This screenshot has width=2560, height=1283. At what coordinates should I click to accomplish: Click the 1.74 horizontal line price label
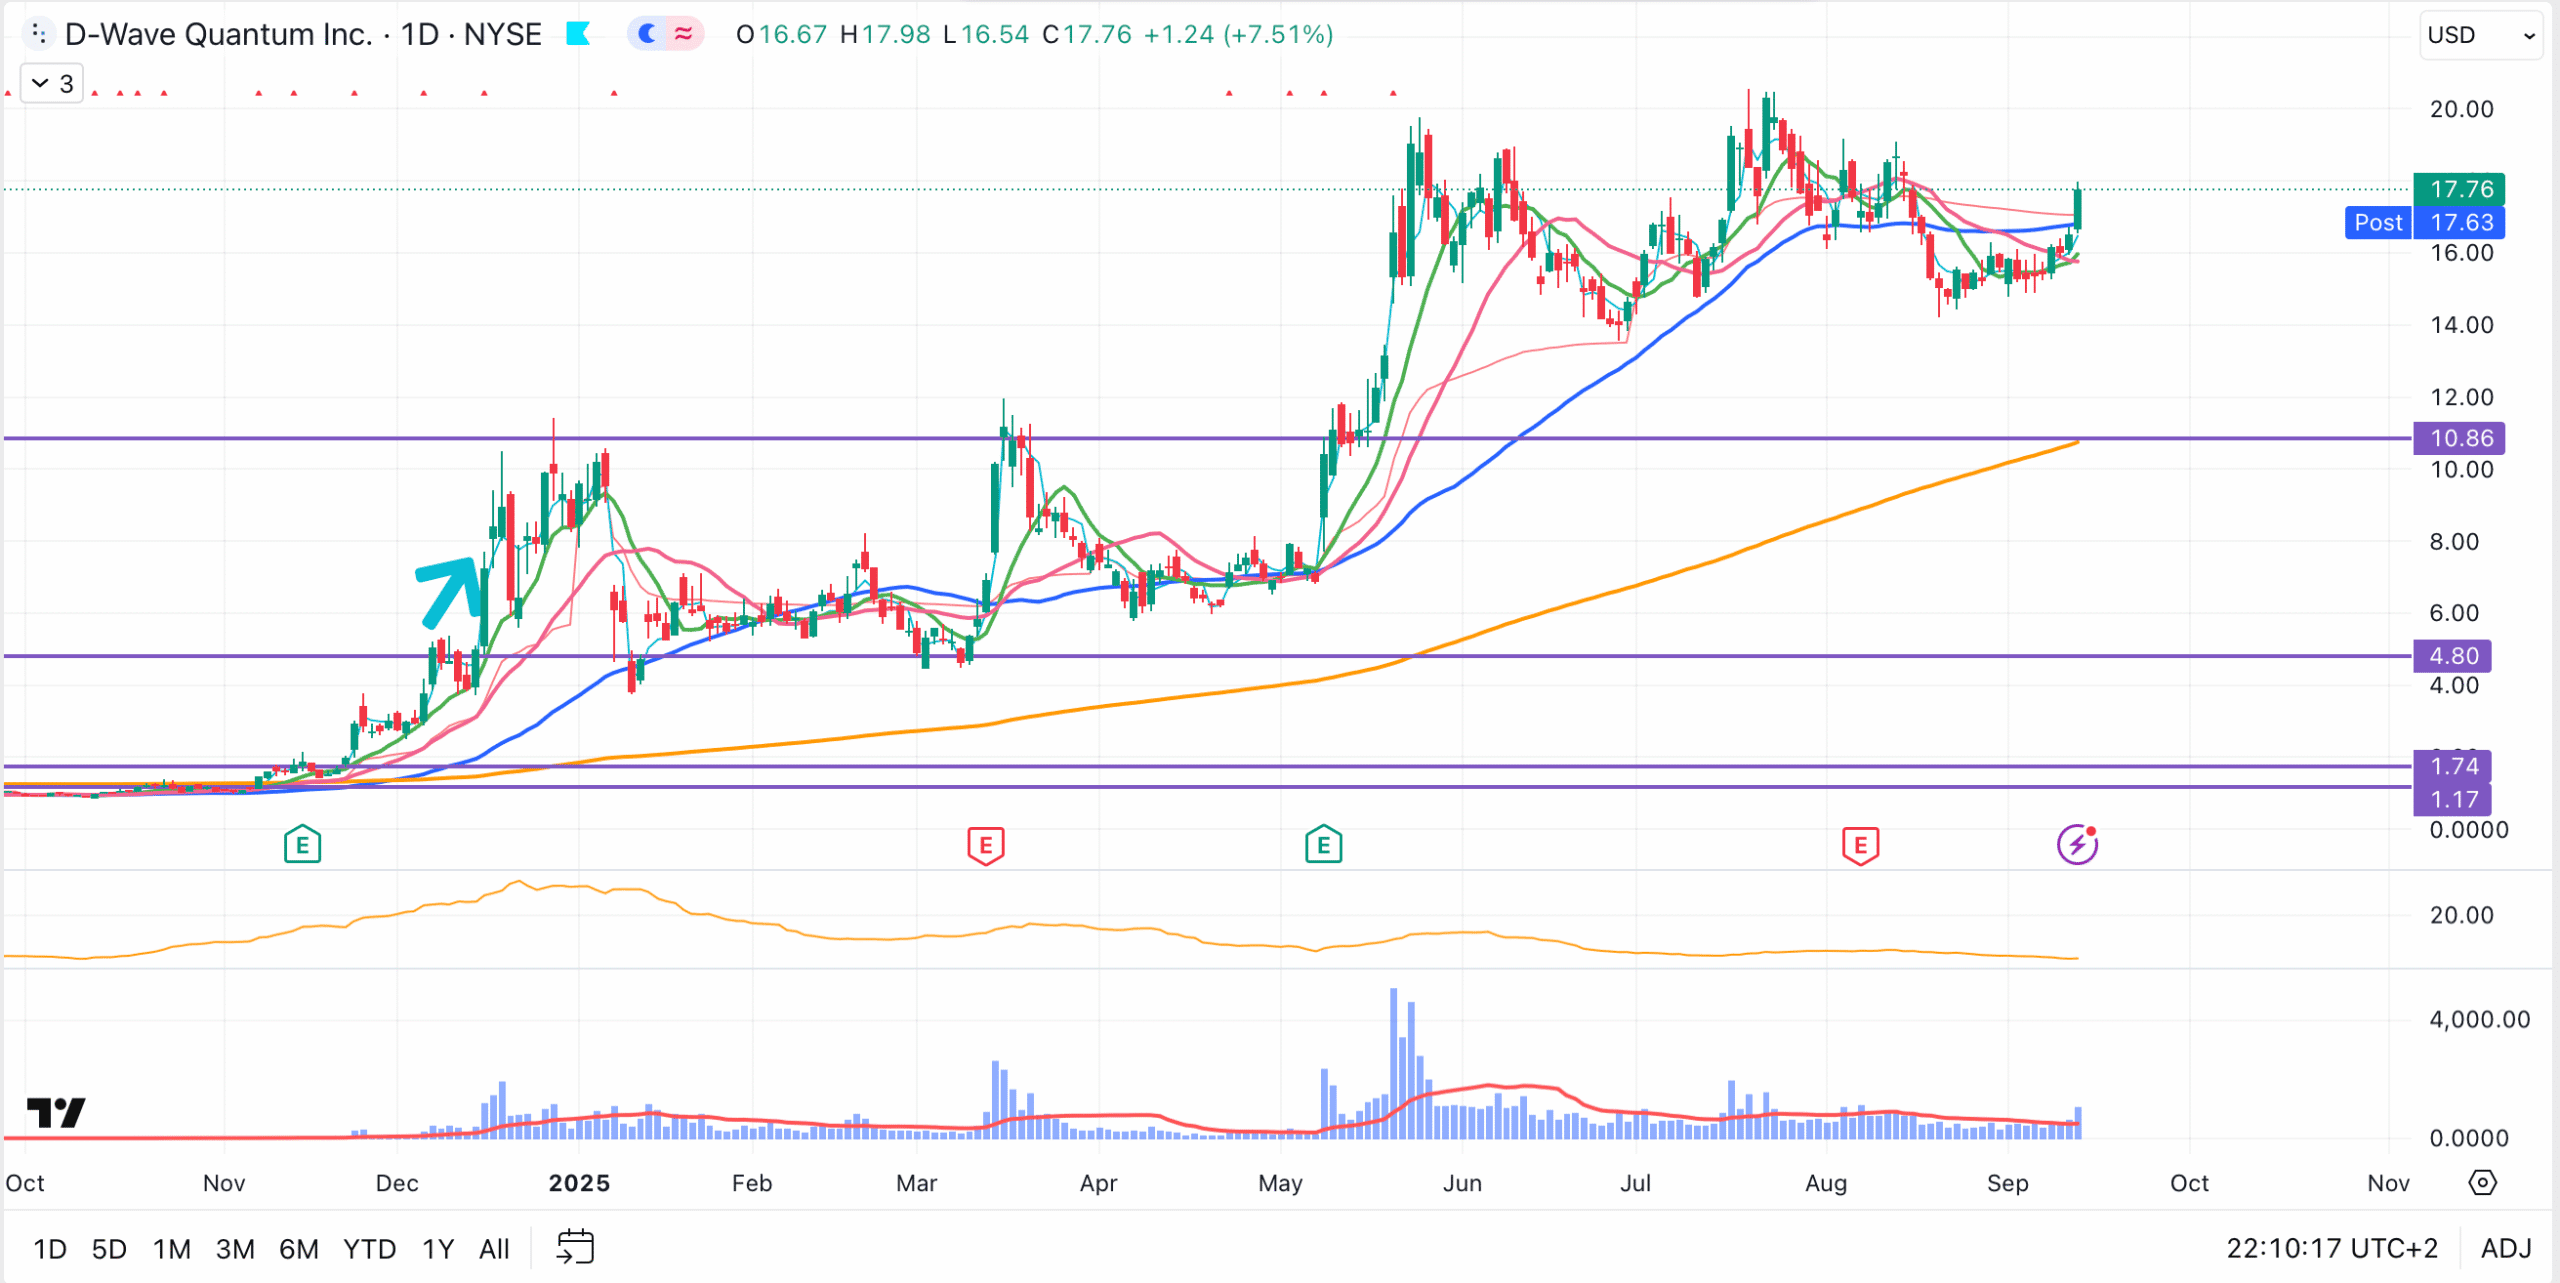tap(2453, 766)
